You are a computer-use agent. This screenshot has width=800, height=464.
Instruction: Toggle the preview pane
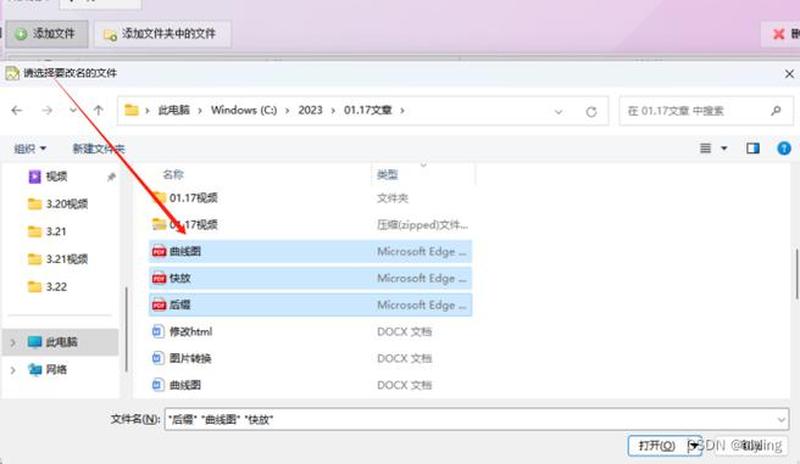tap(753, 149)
